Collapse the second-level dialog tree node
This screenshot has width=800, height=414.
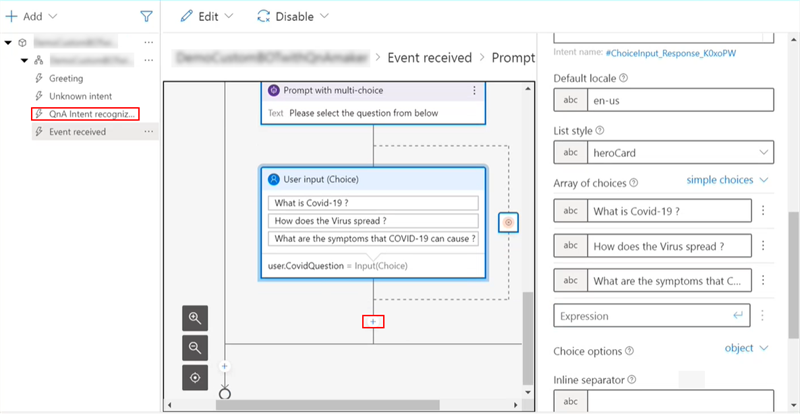tap(24, 60)
